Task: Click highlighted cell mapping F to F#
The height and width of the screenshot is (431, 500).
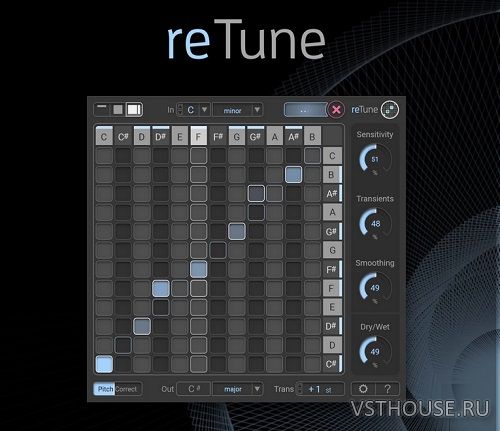Action: point(199,269)
